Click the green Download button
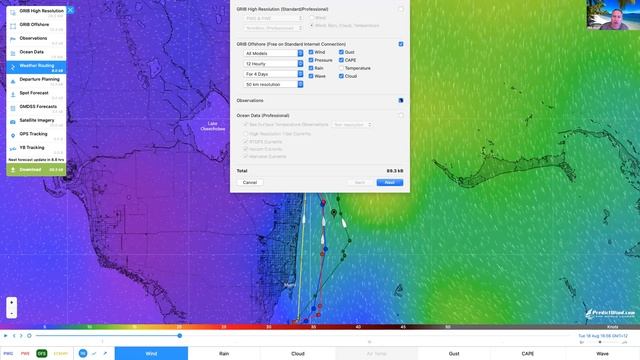This screenshot has width=640, height=360. [36, 170]
